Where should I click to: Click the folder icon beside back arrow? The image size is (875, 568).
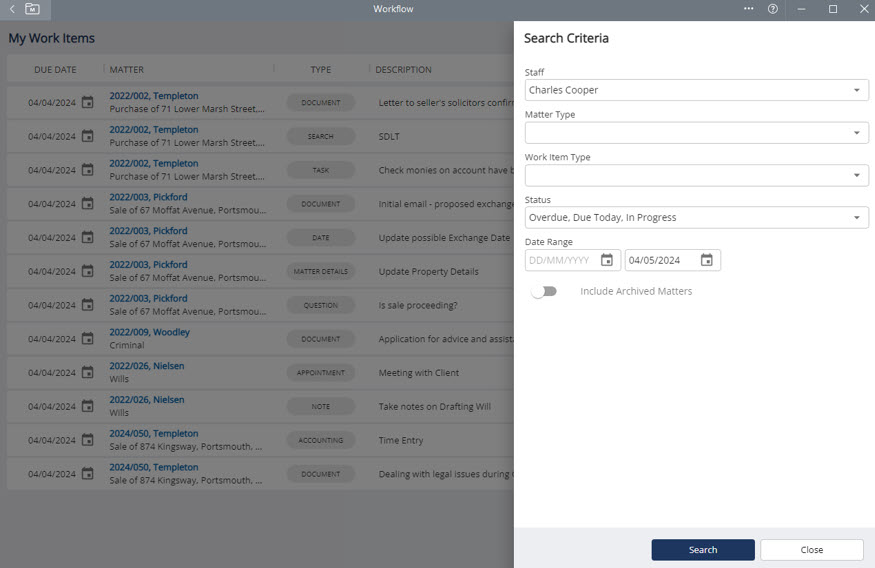(x=33, y=9)
